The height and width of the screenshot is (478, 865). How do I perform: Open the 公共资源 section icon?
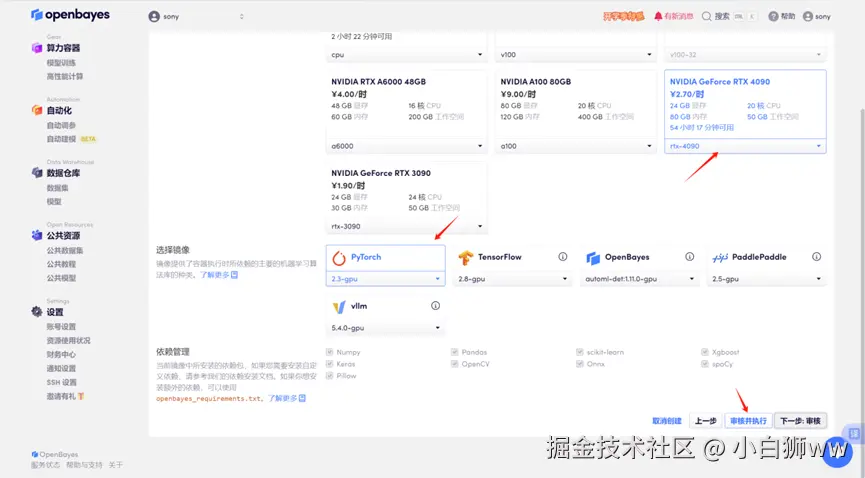pyautogui.click(x=37, y=235)
